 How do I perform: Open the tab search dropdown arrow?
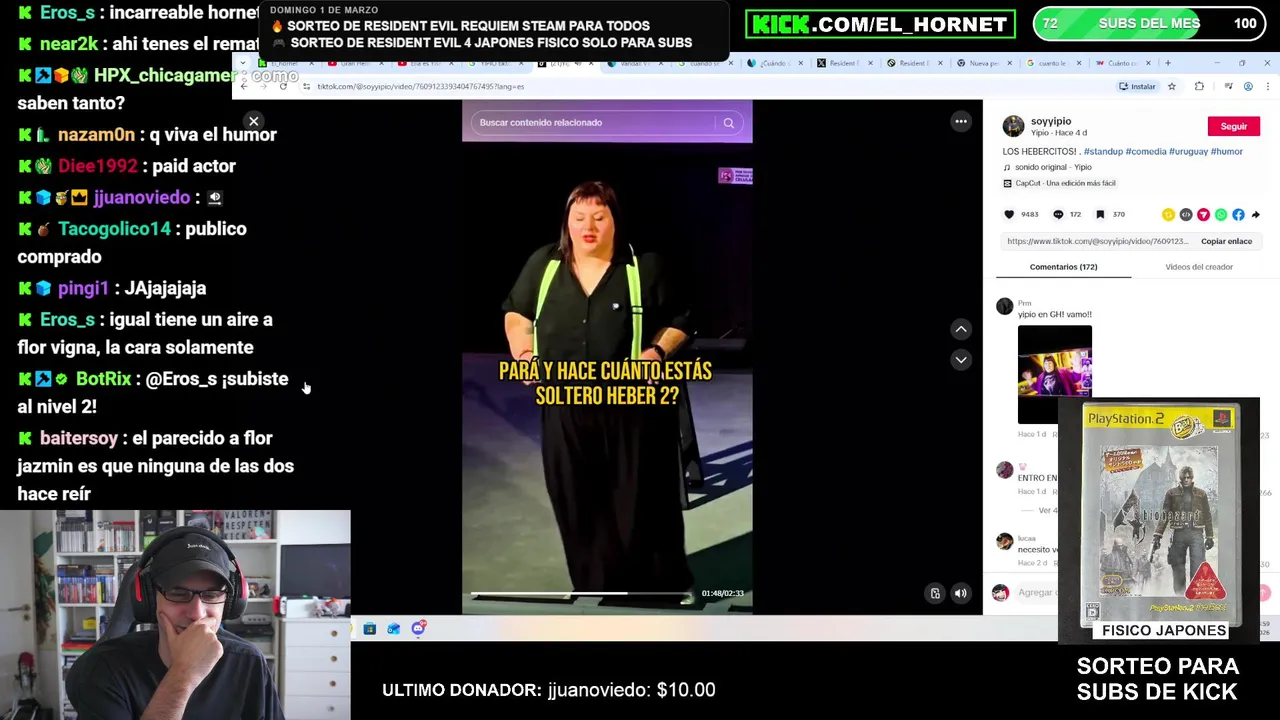click(x=242, y=63)
